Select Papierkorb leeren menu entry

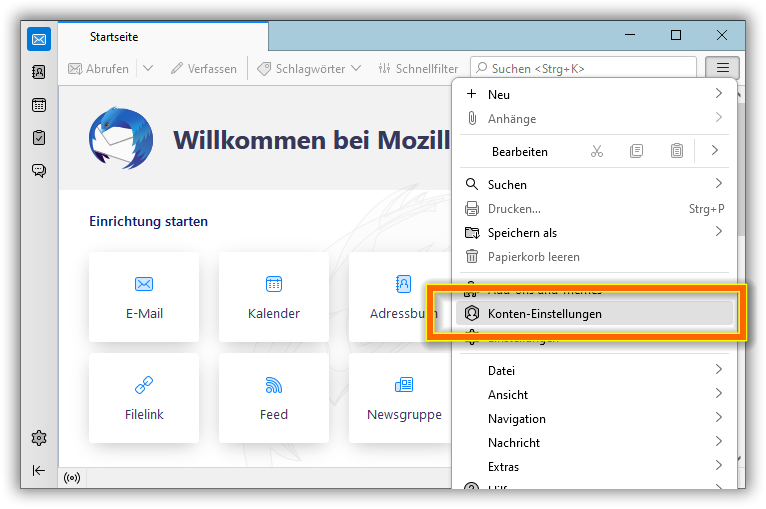pyautogui.click(x=594, y=256)
